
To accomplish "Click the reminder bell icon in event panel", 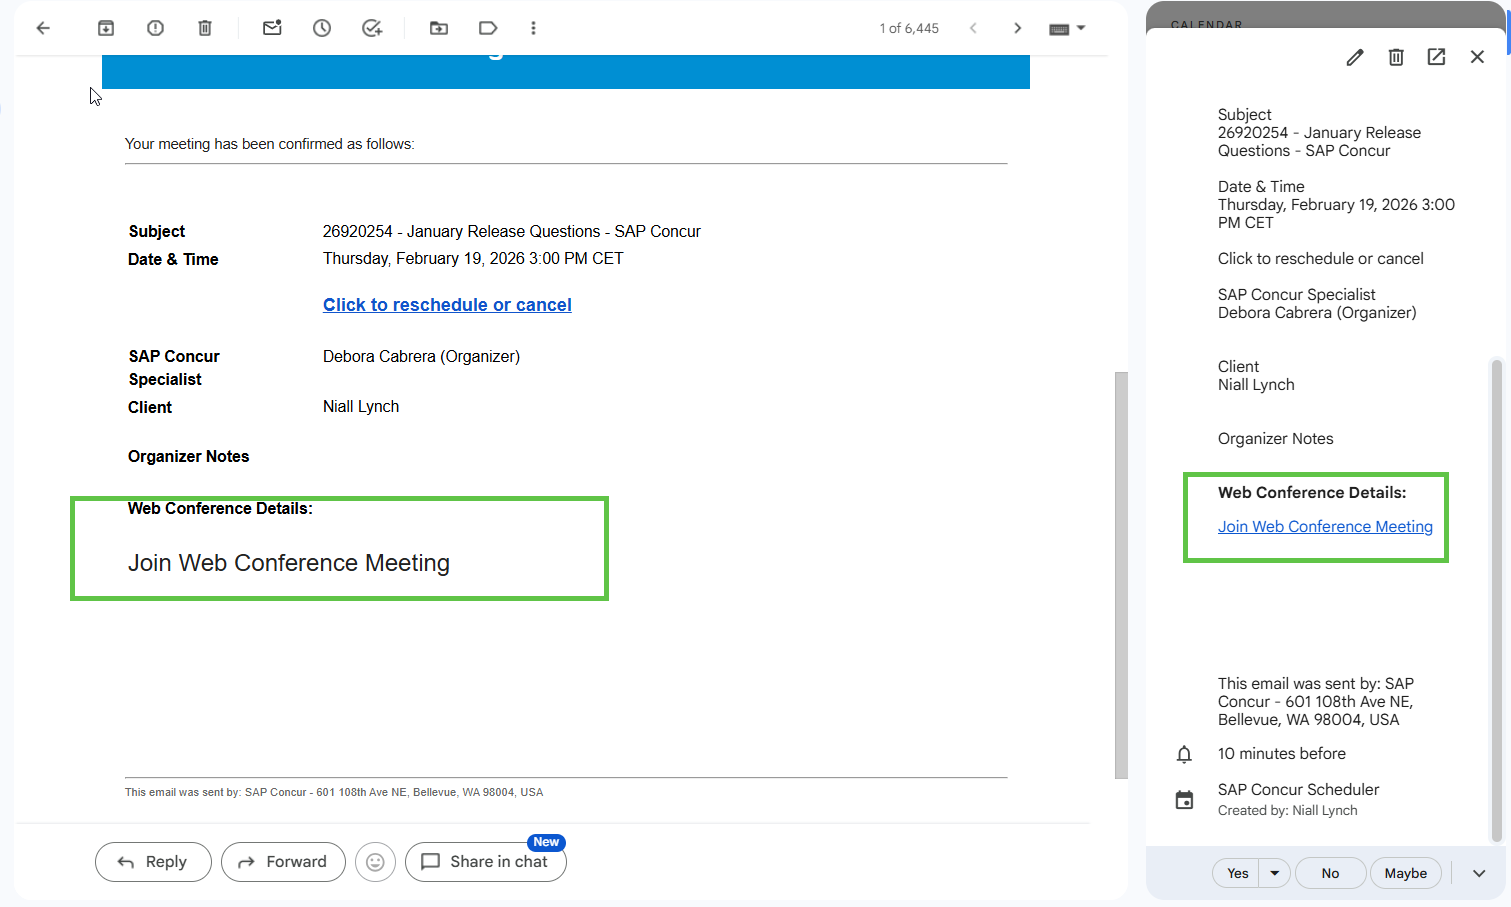I will (1184, 754).
